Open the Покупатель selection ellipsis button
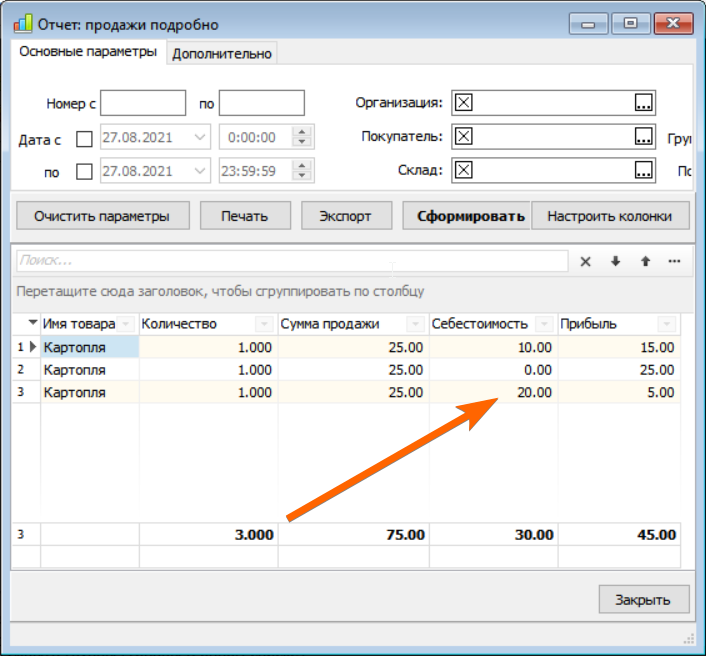 (643, 136)
